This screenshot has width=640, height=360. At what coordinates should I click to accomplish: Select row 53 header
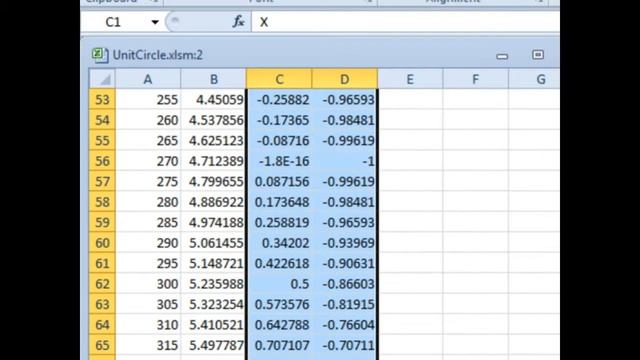(x=102, y=100)
